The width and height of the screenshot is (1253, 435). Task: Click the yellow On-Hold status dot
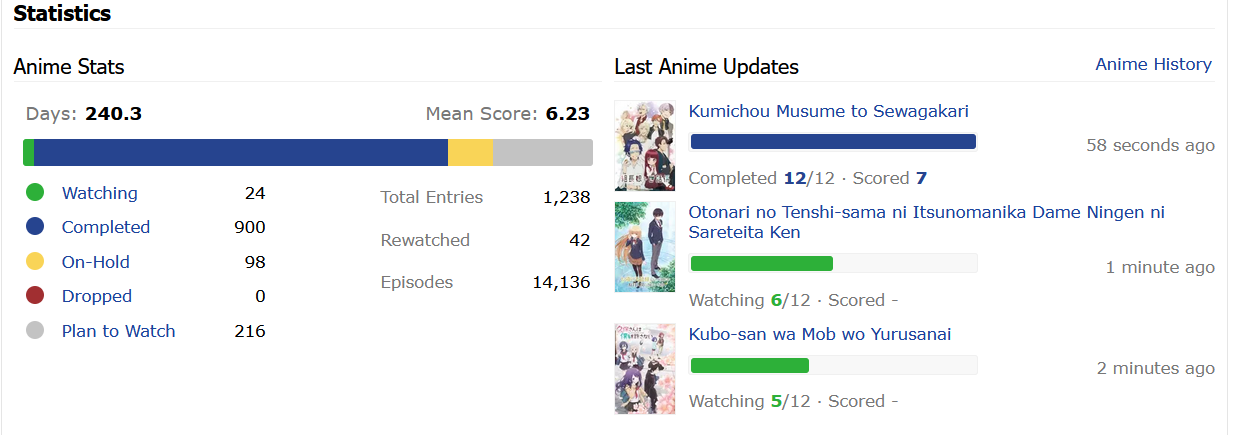(x=35, y=262)
